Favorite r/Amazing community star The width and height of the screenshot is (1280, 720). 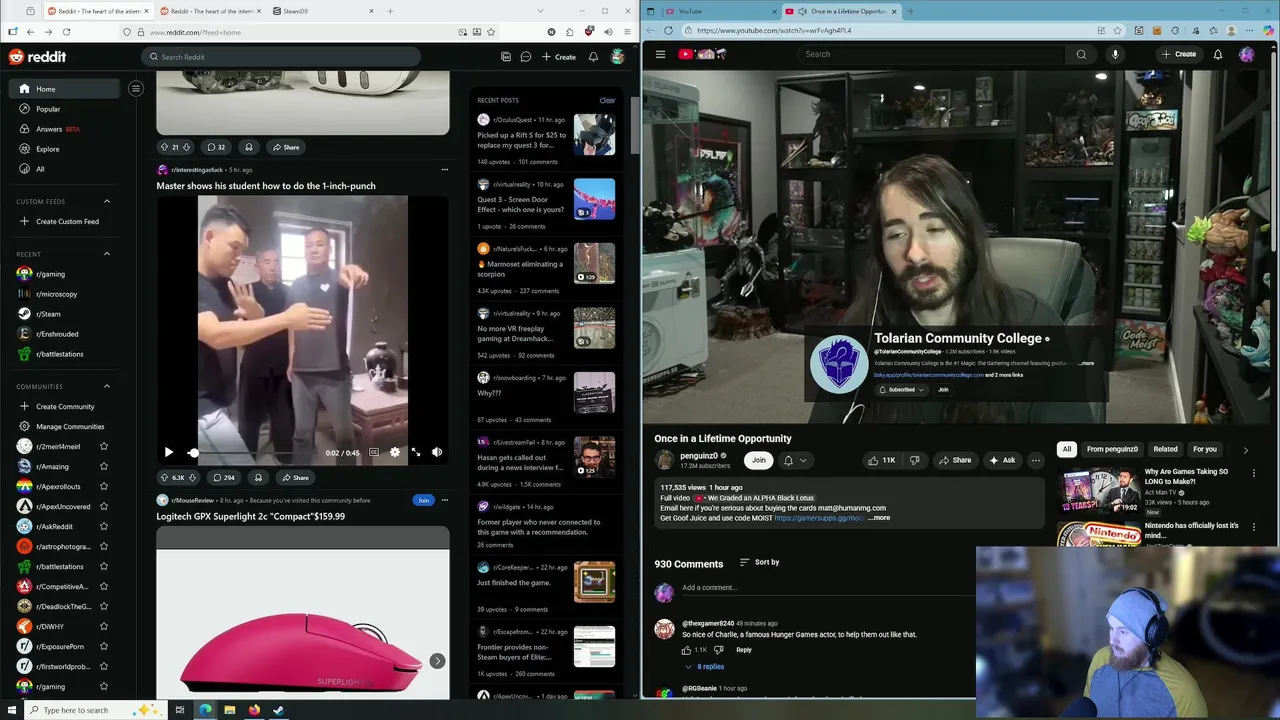click(x=104, y=466)
